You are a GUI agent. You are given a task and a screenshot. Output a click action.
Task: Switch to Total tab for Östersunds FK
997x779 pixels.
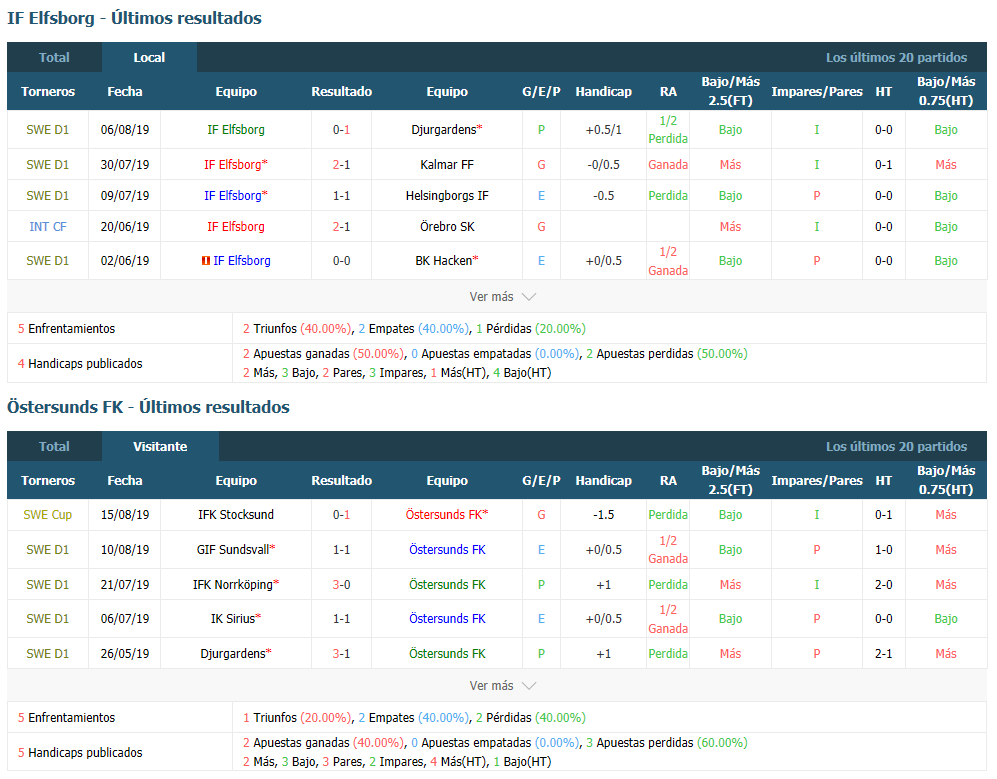[x=54, y=446]
